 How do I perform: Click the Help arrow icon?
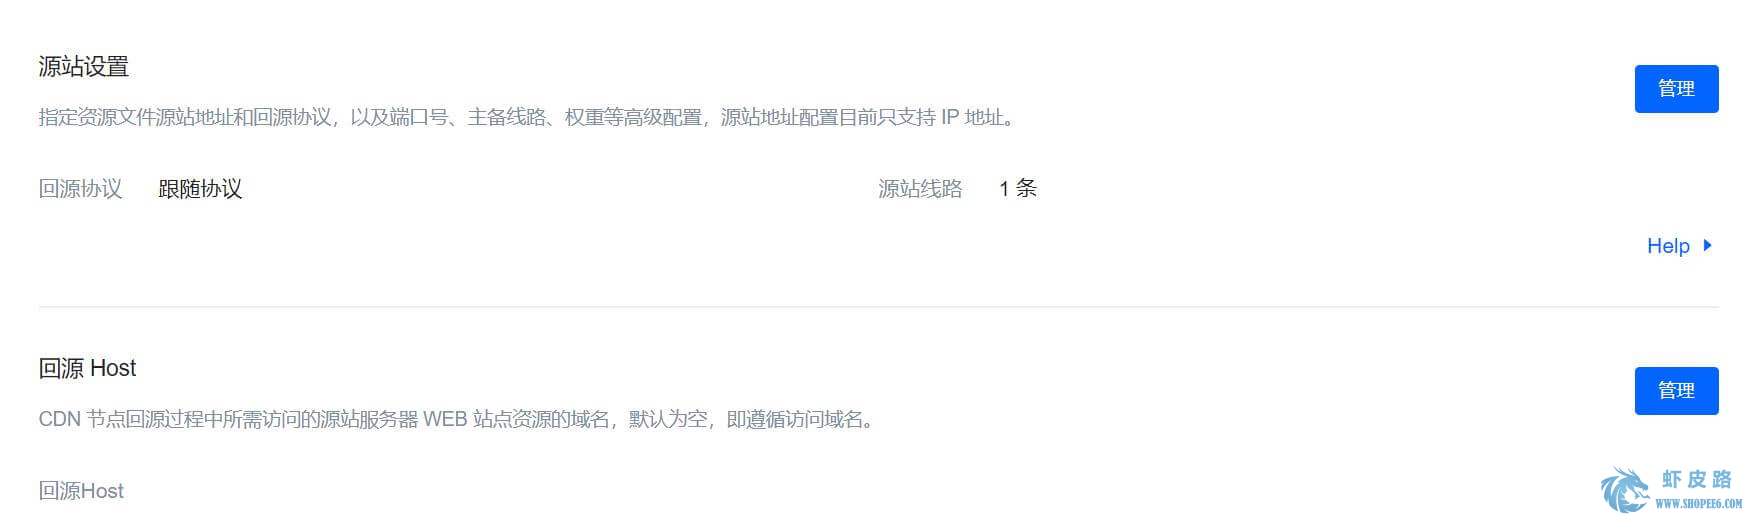pyautogui.click(x=1707, y=246)
